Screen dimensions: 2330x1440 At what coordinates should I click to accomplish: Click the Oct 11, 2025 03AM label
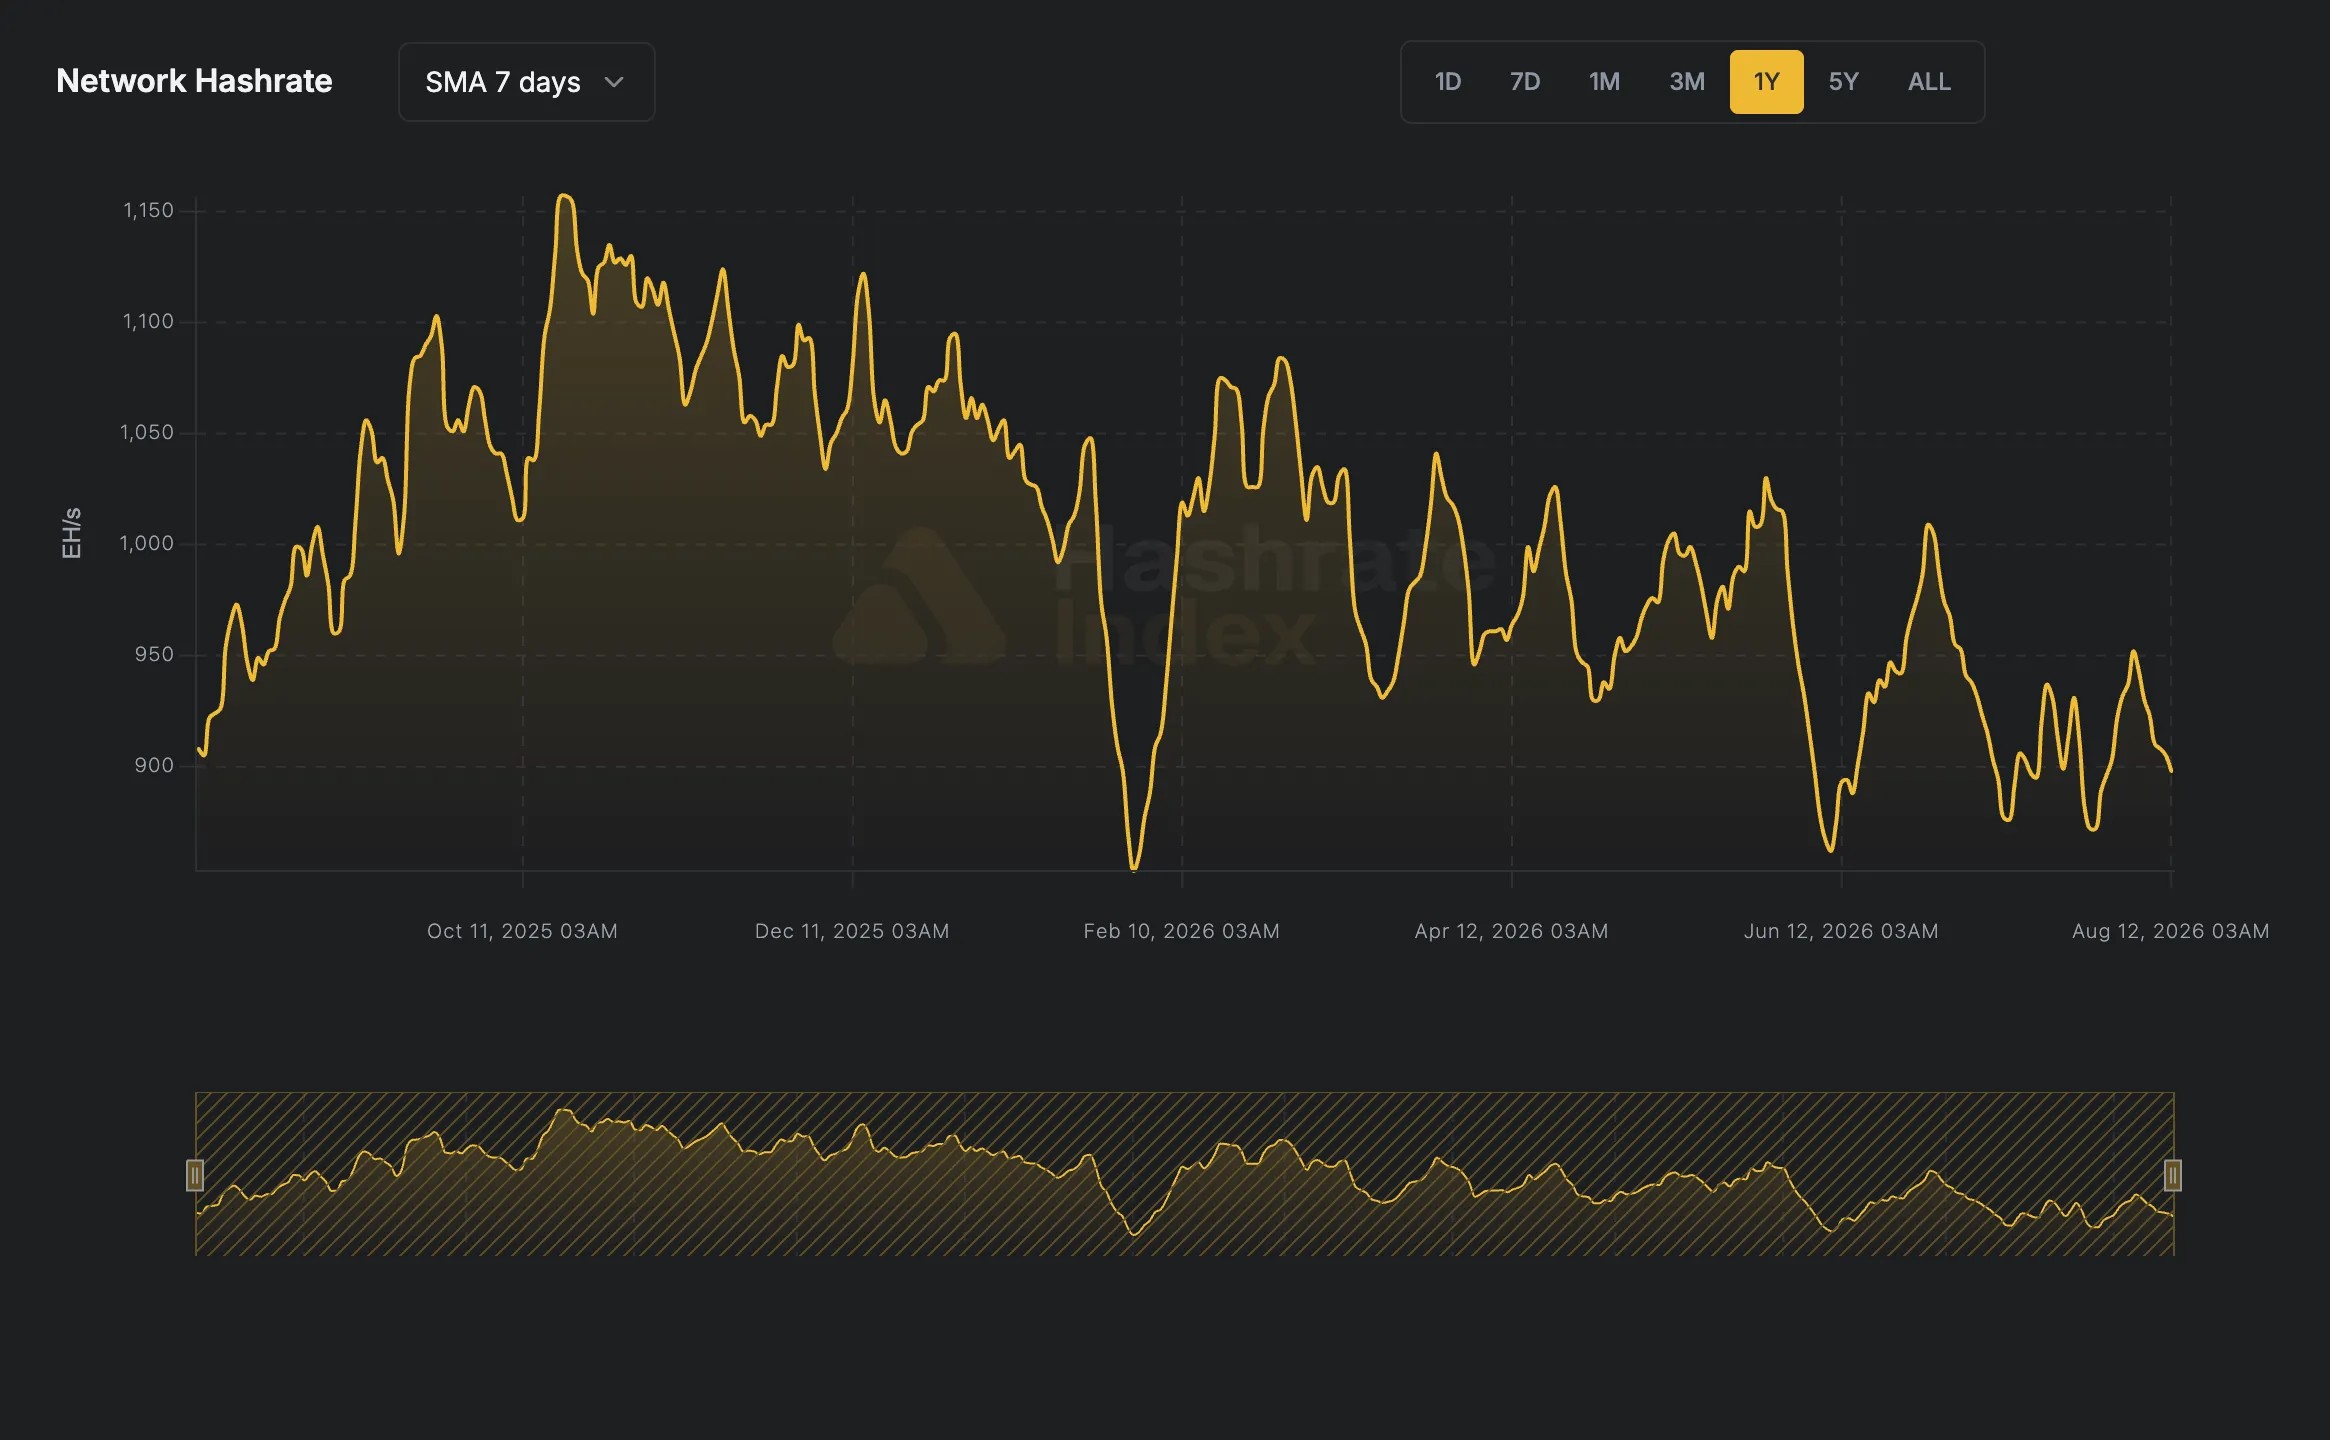click(522, 931)
